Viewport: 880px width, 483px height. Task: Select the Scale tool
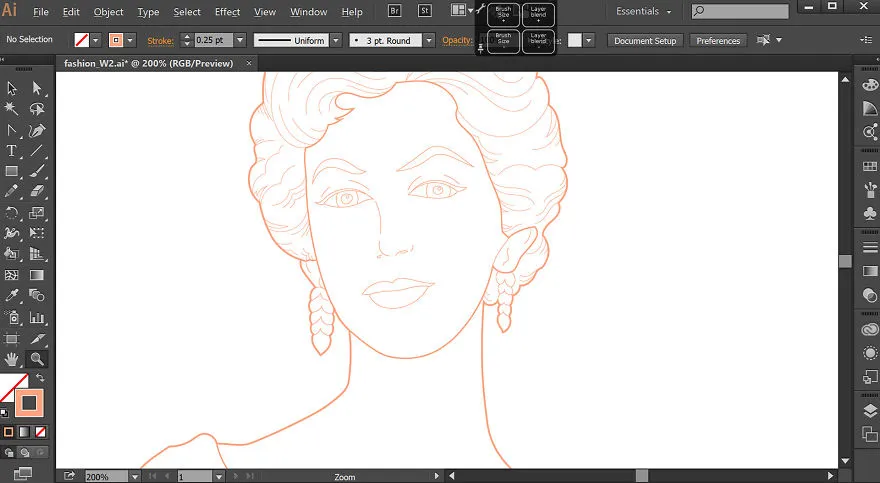[37, 213]
